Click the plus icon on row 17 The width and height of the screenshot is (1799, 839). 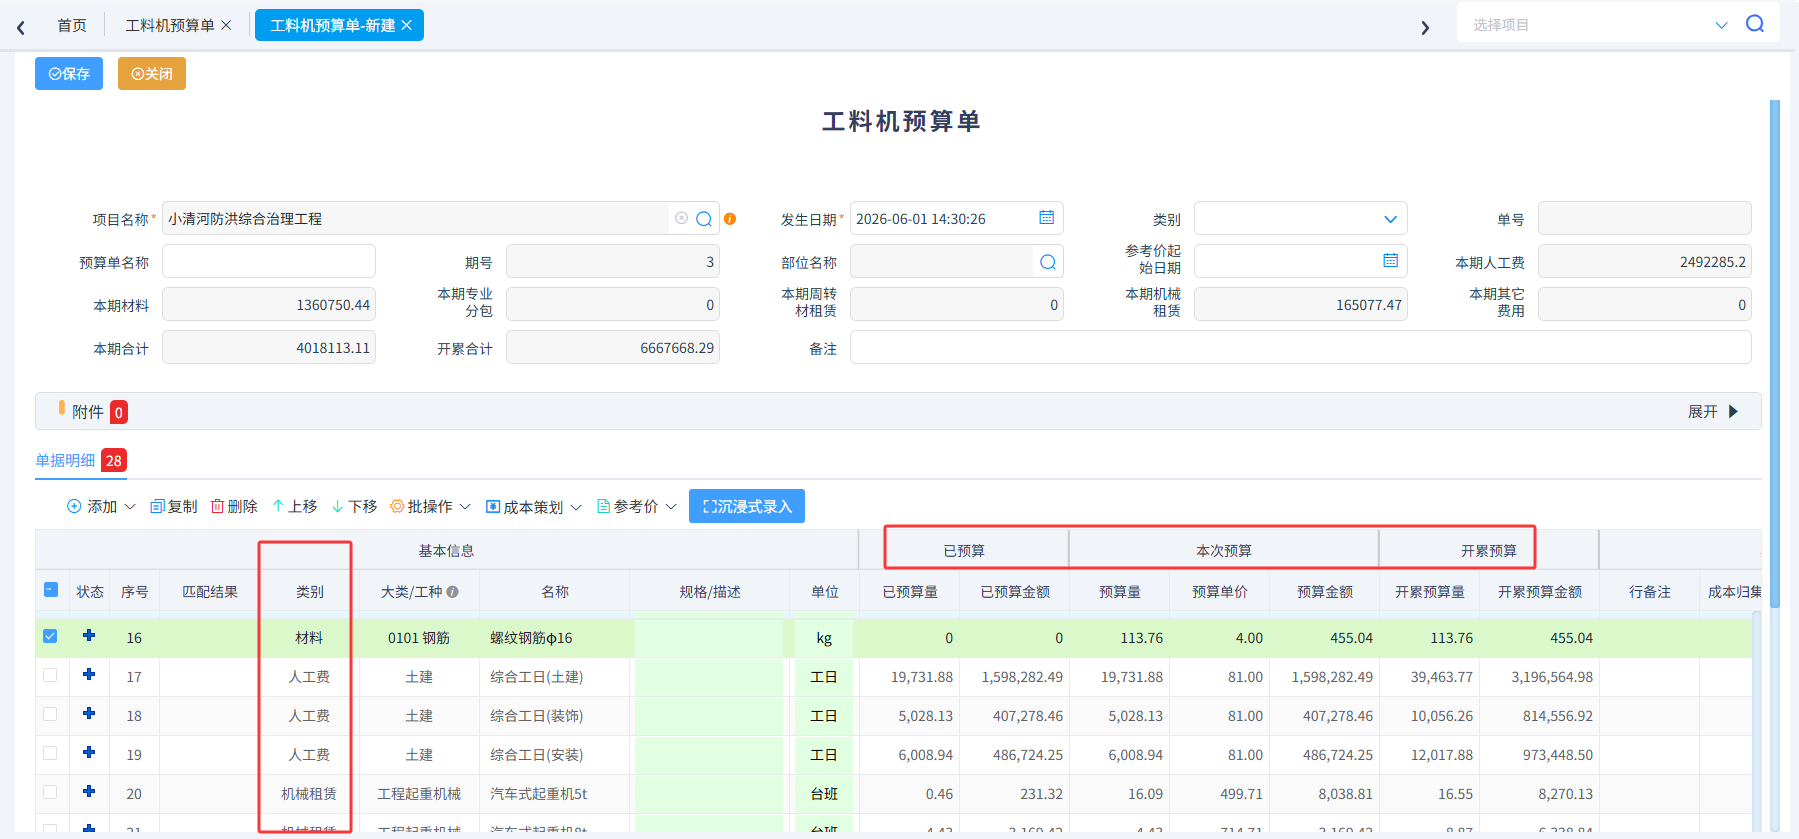89,675
